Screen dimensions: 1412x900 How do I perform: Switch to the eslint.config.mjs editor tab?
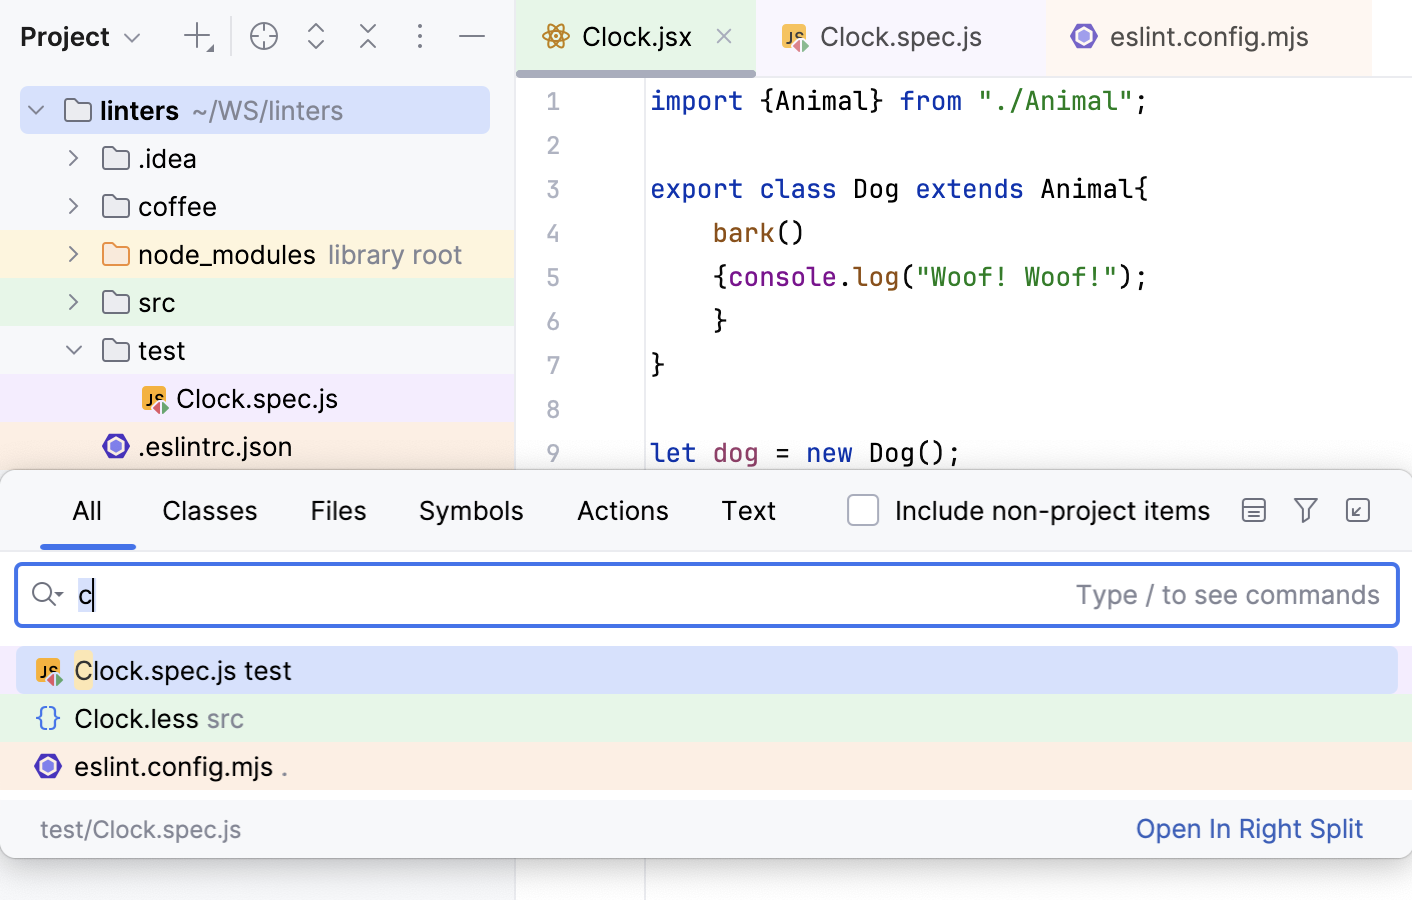1208,37
